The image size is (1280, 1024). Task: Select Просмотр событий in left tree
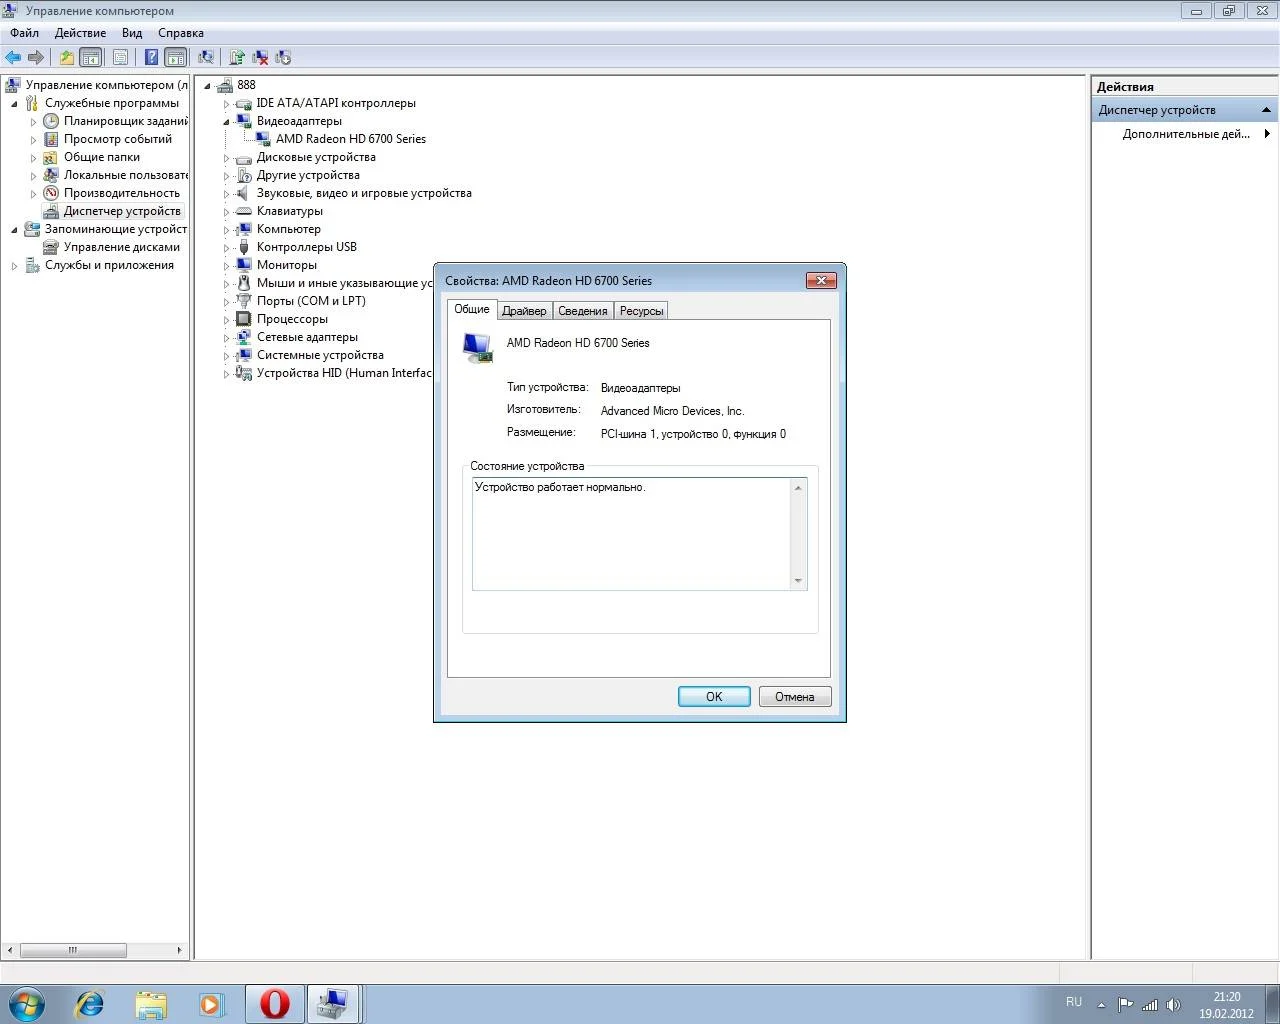(x=118, y=139)
